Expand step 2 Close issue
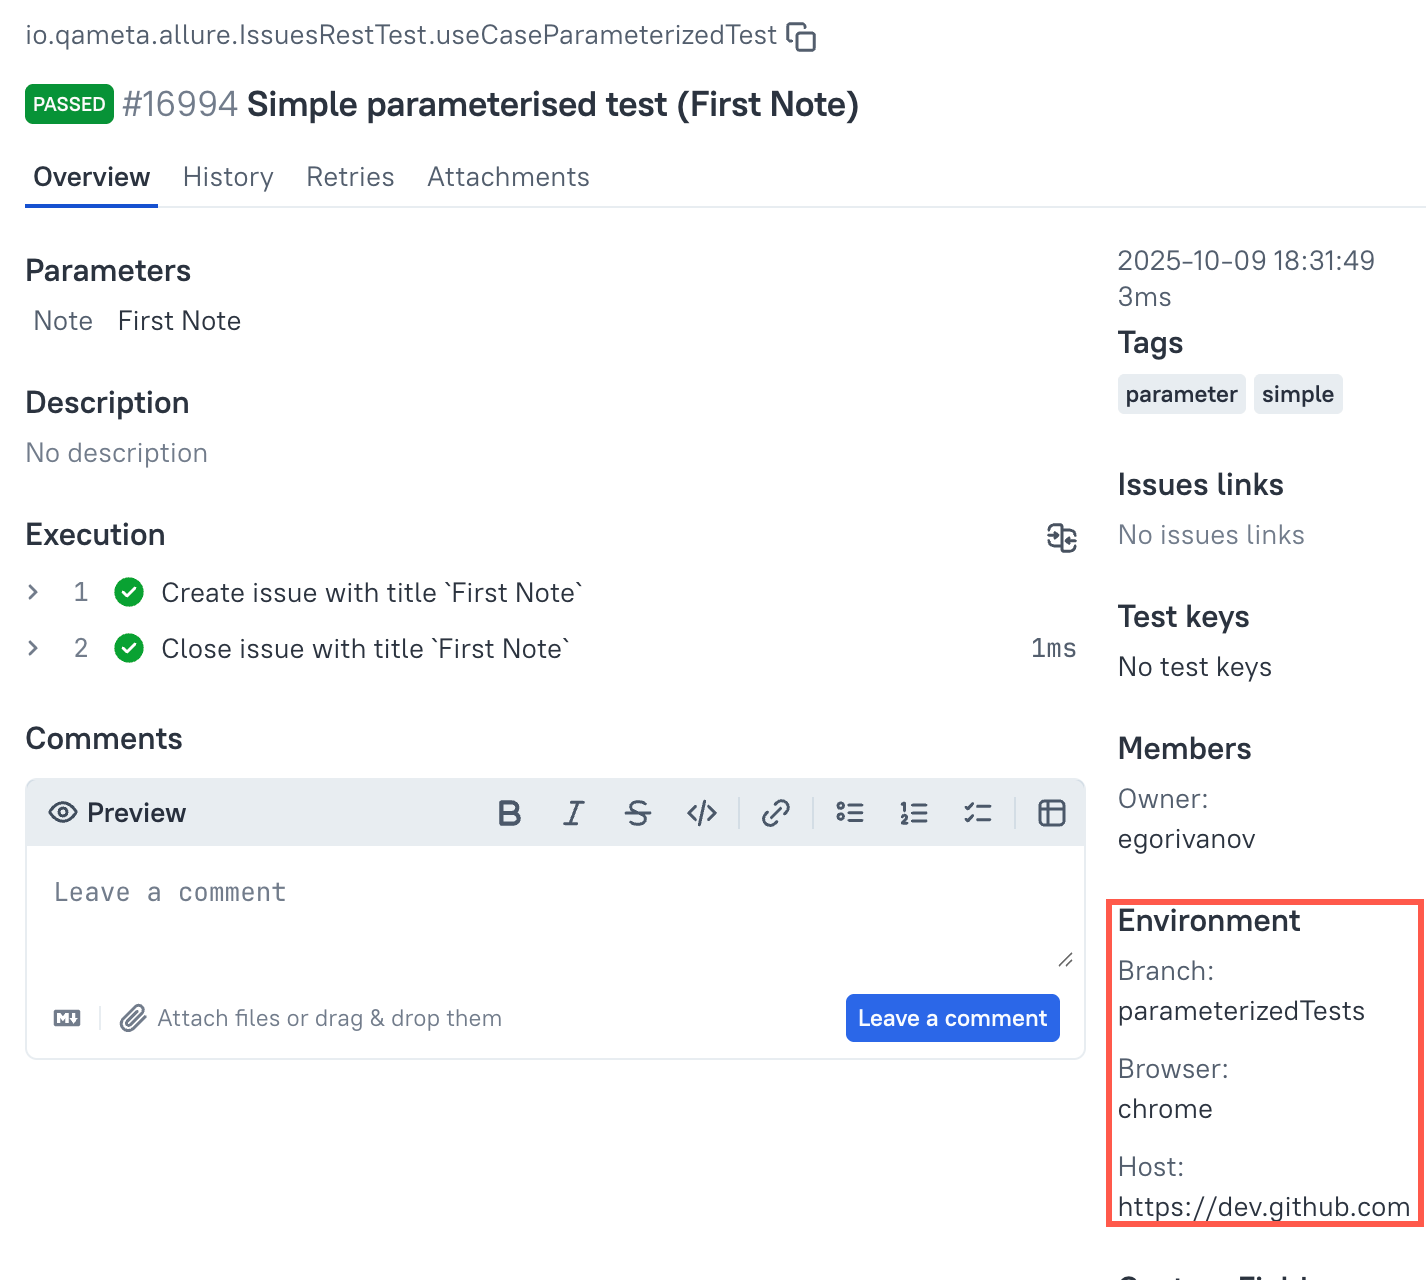This screenshot has width=1426, height=1280. [x=34, y=649]
